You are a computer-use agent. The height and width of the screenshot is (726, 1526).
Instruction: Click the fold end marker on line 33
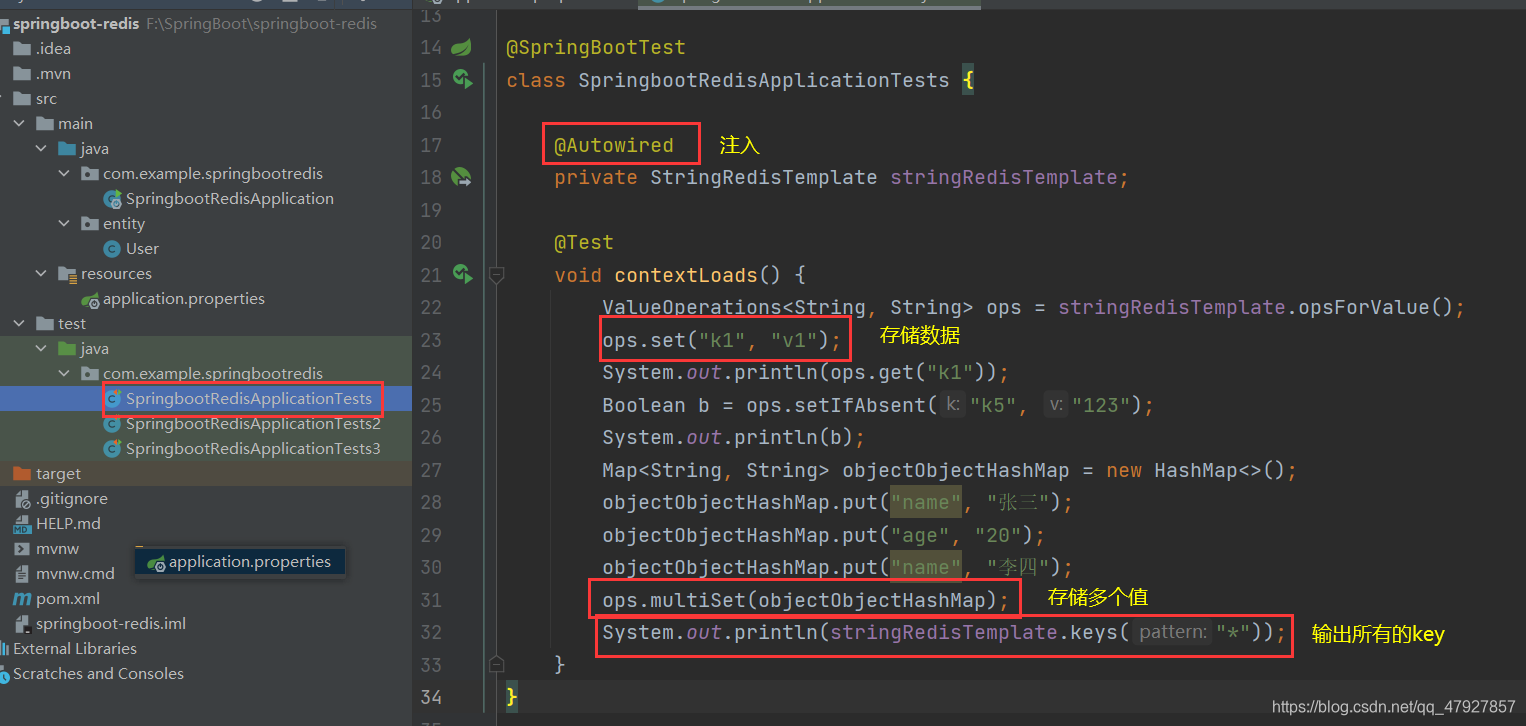497,663
